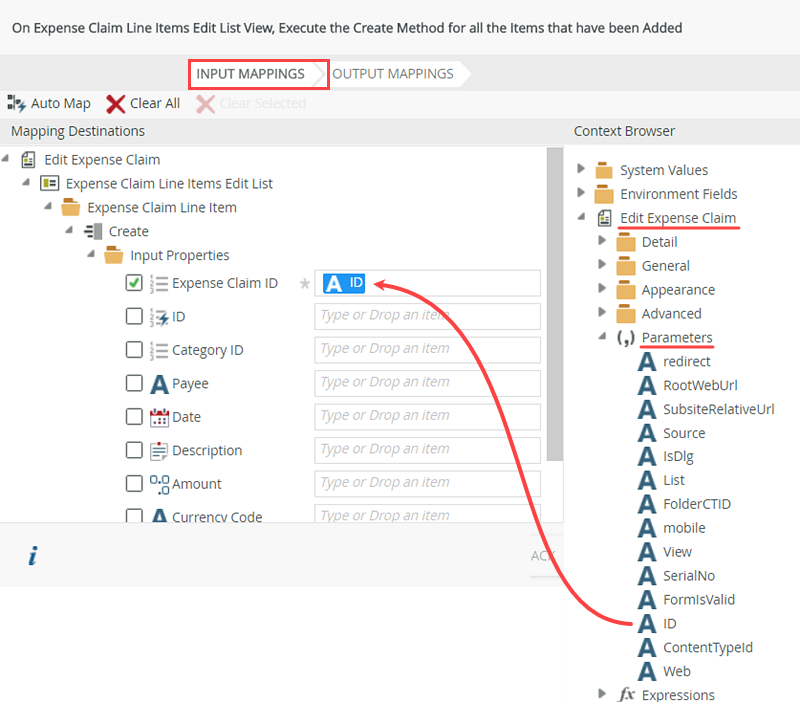
Task: Check the ID property checkbox
Action: tap(134, 316)
